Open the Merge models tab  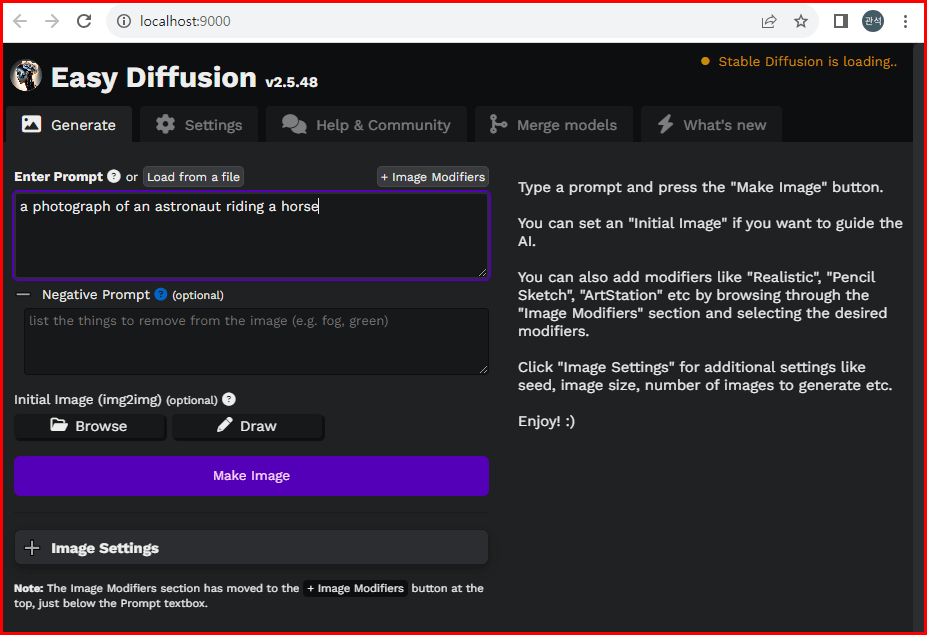(553, 125)
